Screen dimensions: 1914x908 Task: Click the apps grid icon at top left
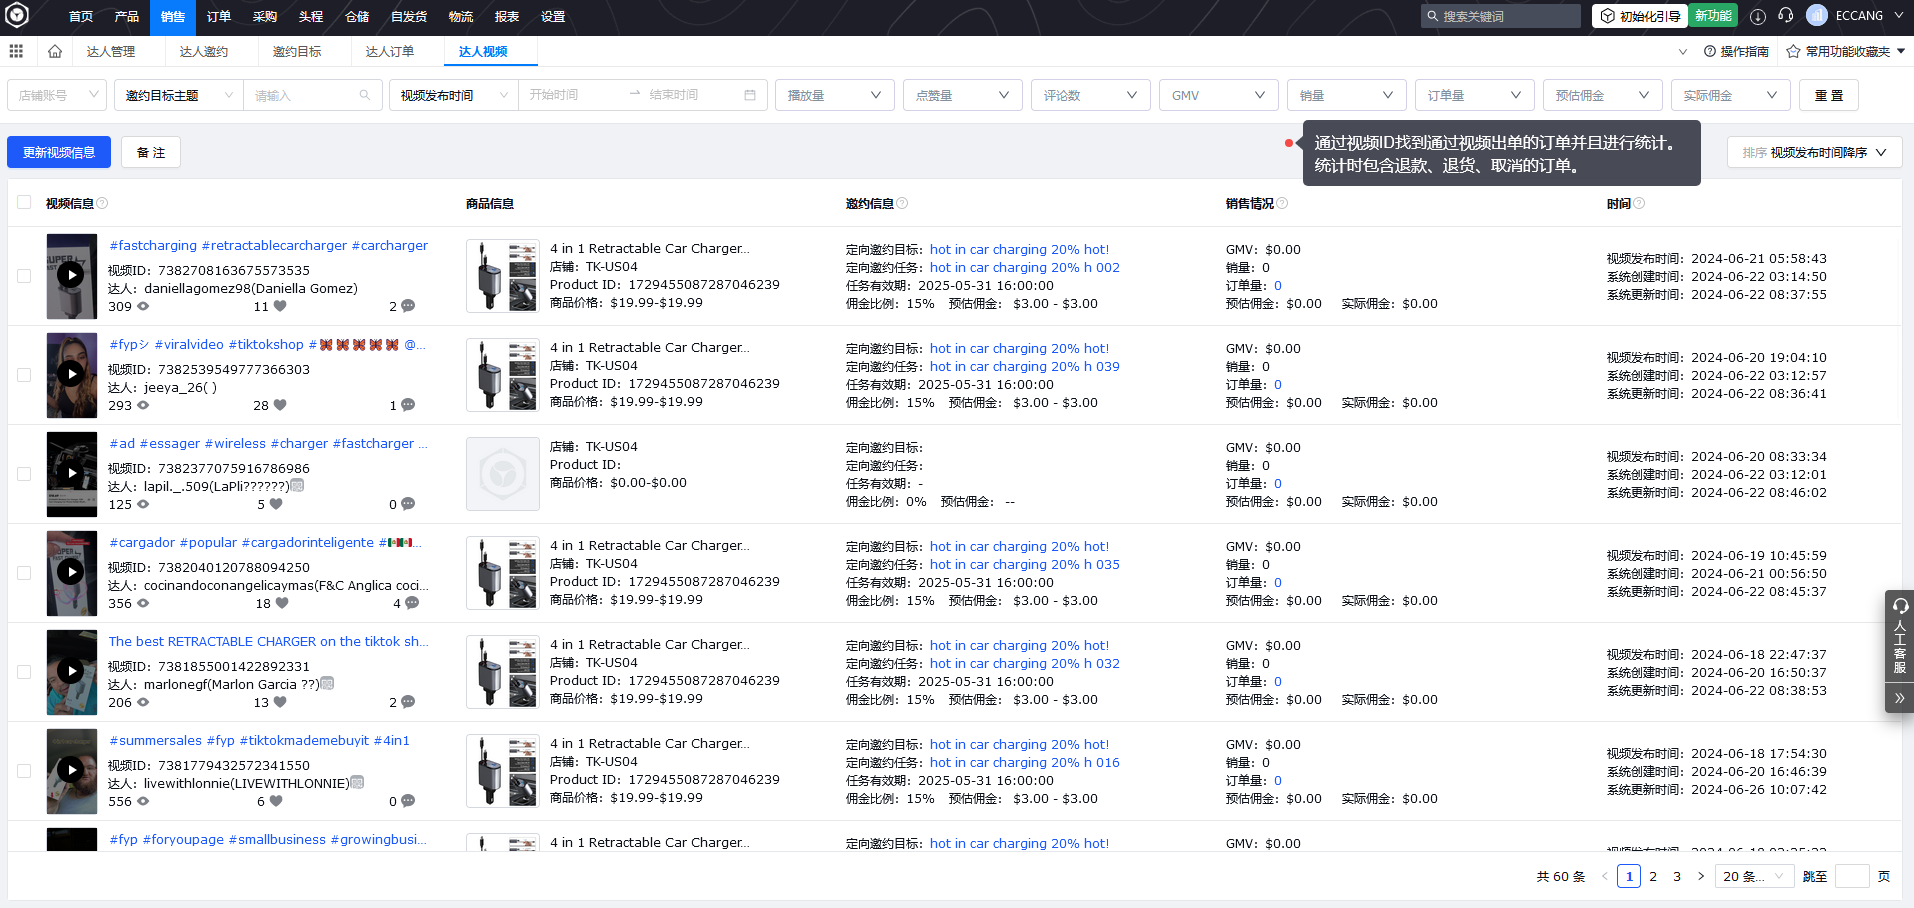[16, 51]
